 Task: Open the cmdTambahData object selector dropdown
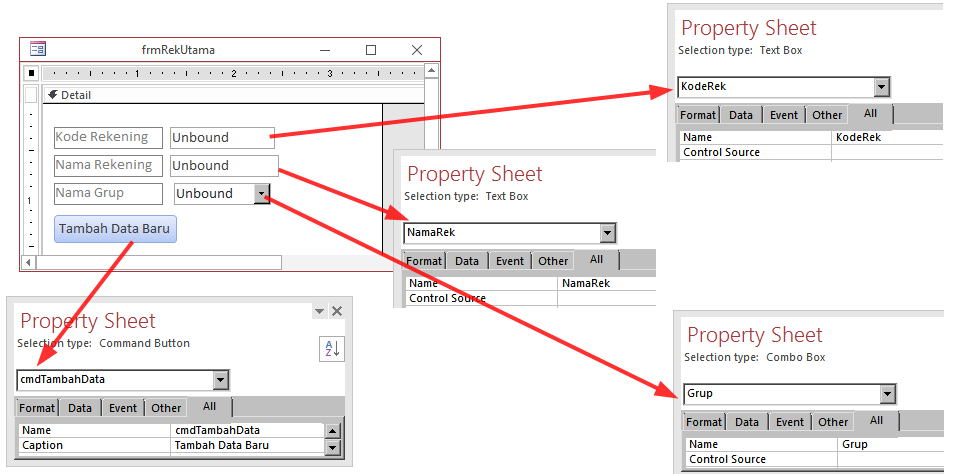tap(221, 380)
